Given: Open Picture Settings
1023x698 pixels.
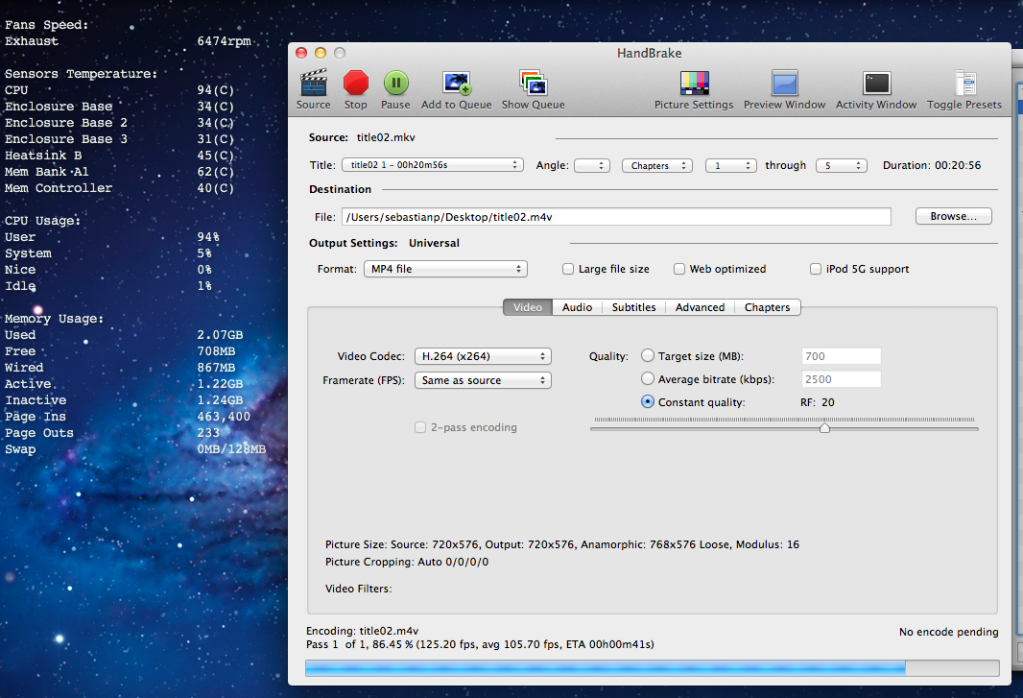Looking at the screenshot, I should (x=694, y=84).
